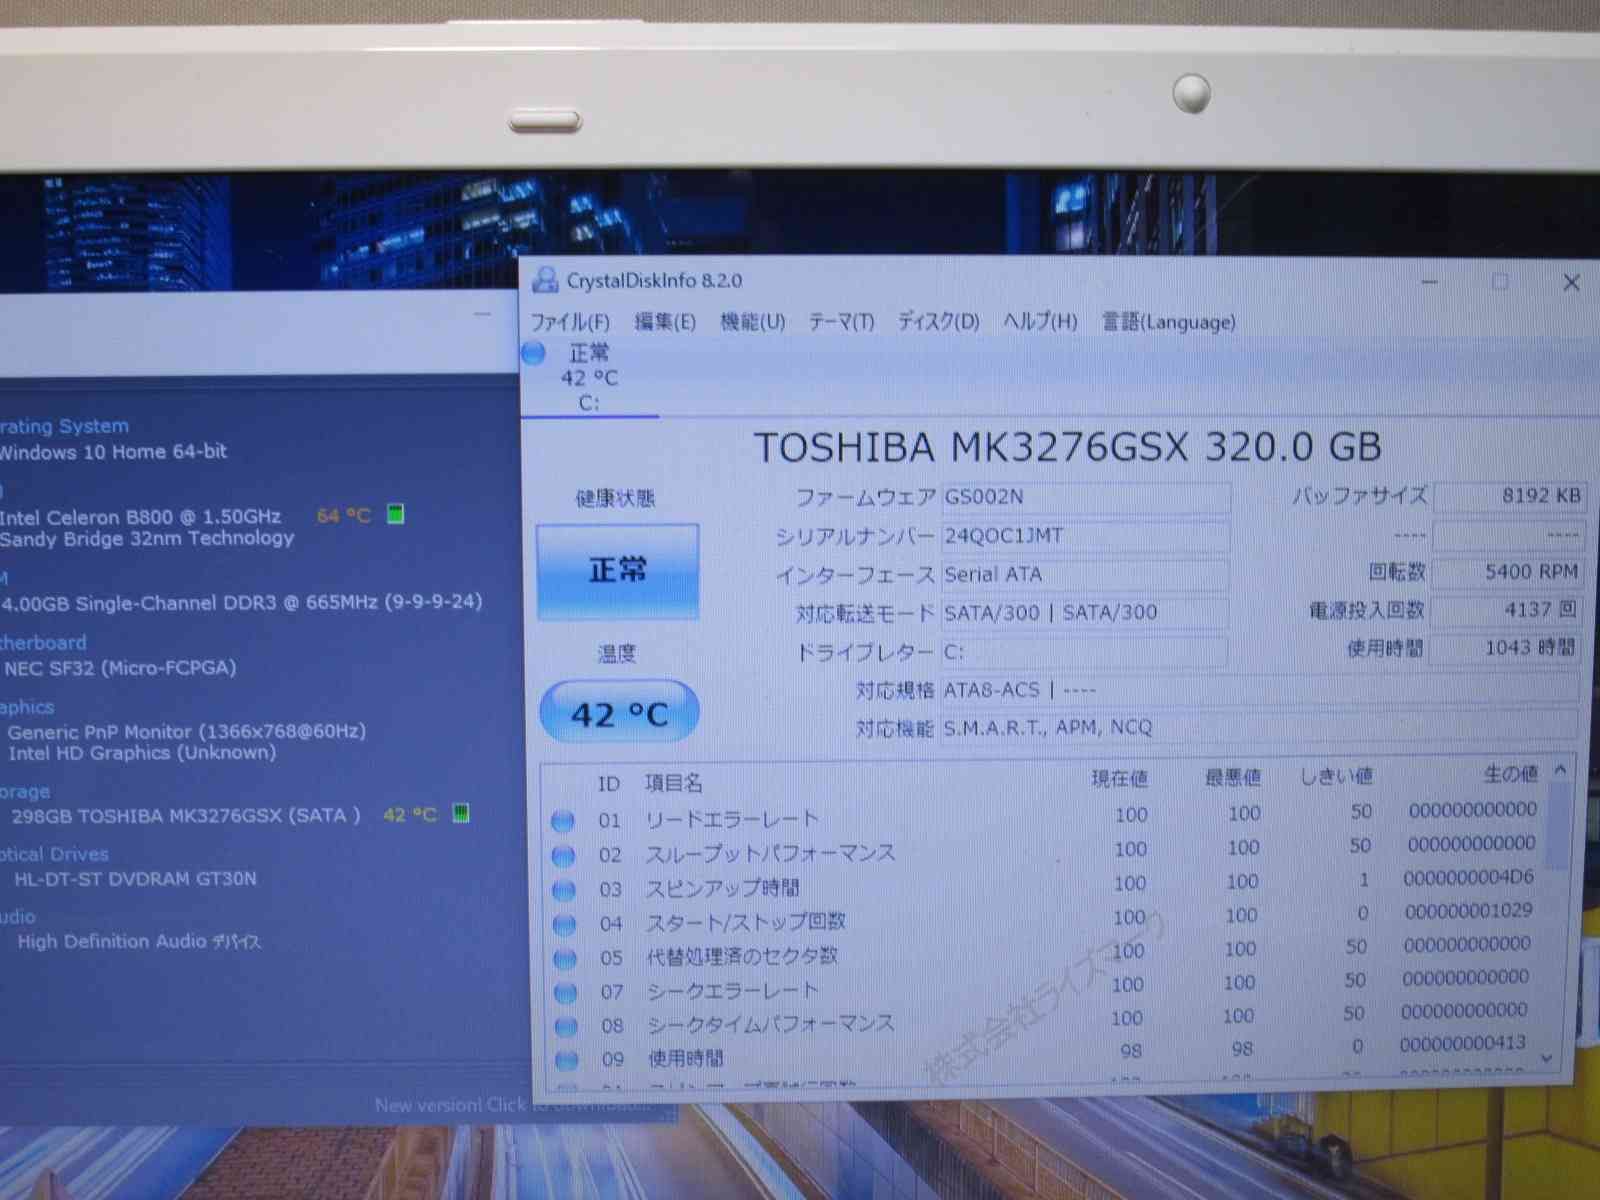This screenshot has height=1200, width=1600.
Task: Click the green status bar beside 64 °C CPU temperature
Action: pos(396,515)
